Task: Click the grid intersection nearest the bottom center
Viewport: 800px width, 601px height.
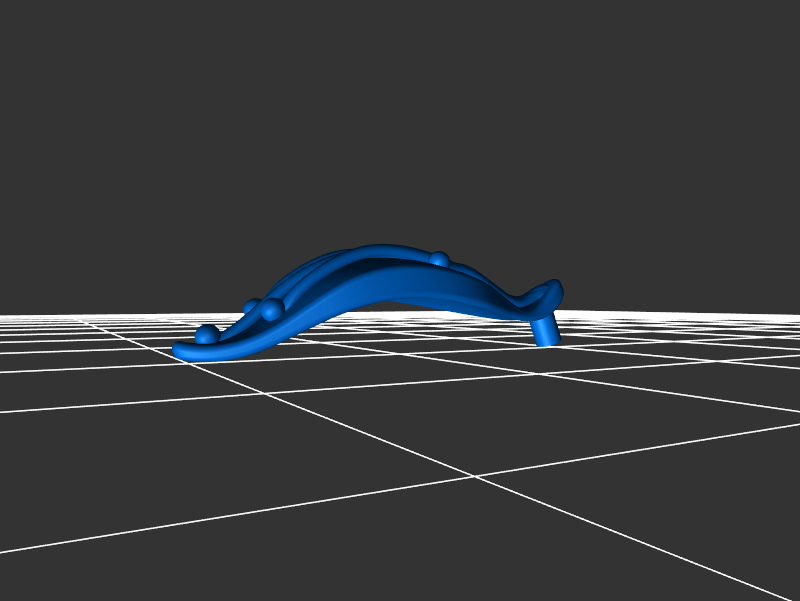Action: pyautogui.click(x=476, y=476)
